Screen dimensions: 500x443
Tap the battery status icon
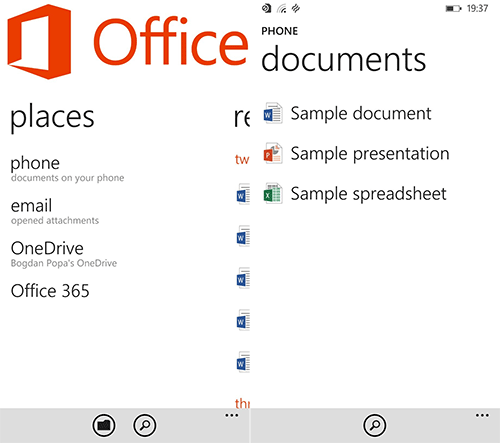click(x=453, y=8)
